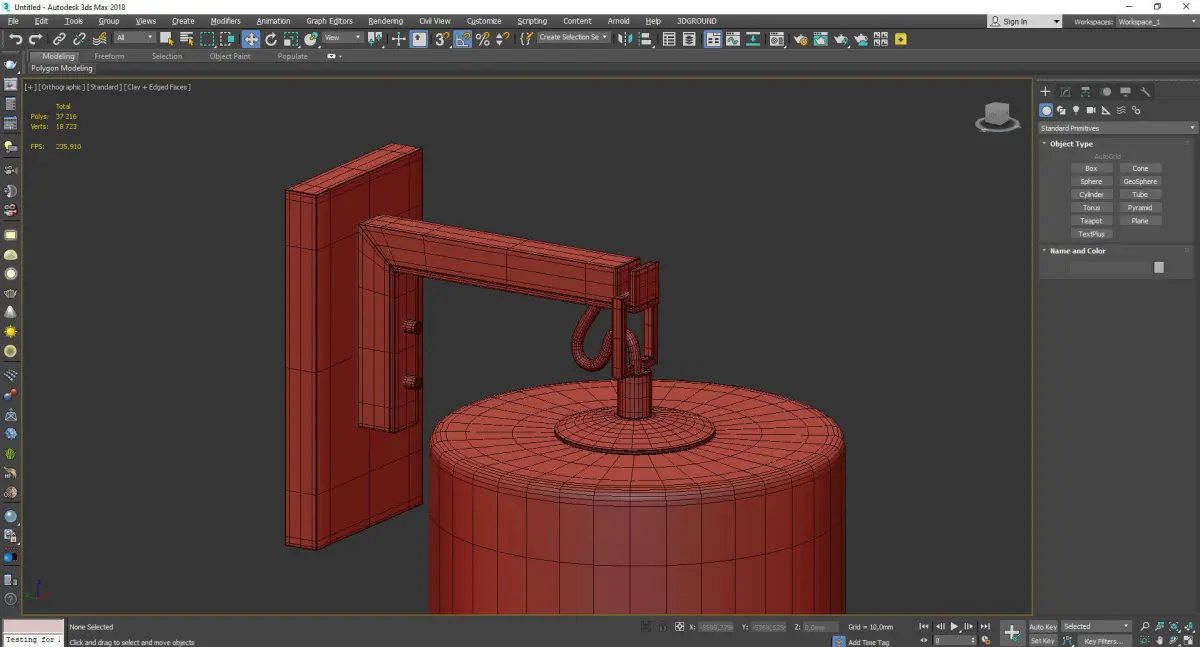The image size is (1200, 647).
Task: Open the Modifiers menu
Action: coord(225,21)
